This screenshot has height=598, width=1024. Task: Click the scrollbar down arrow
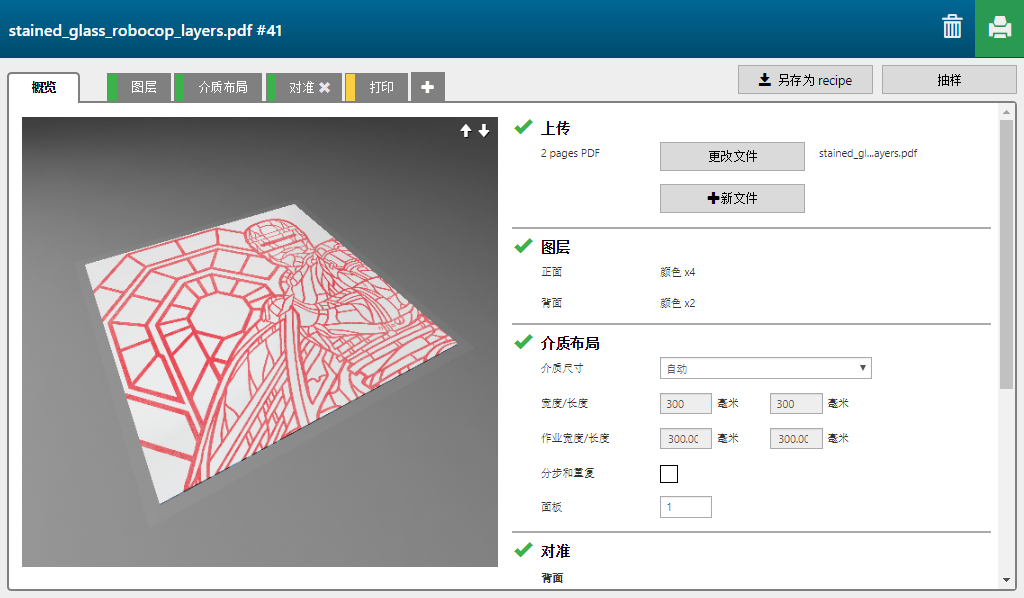(1006, 580)
